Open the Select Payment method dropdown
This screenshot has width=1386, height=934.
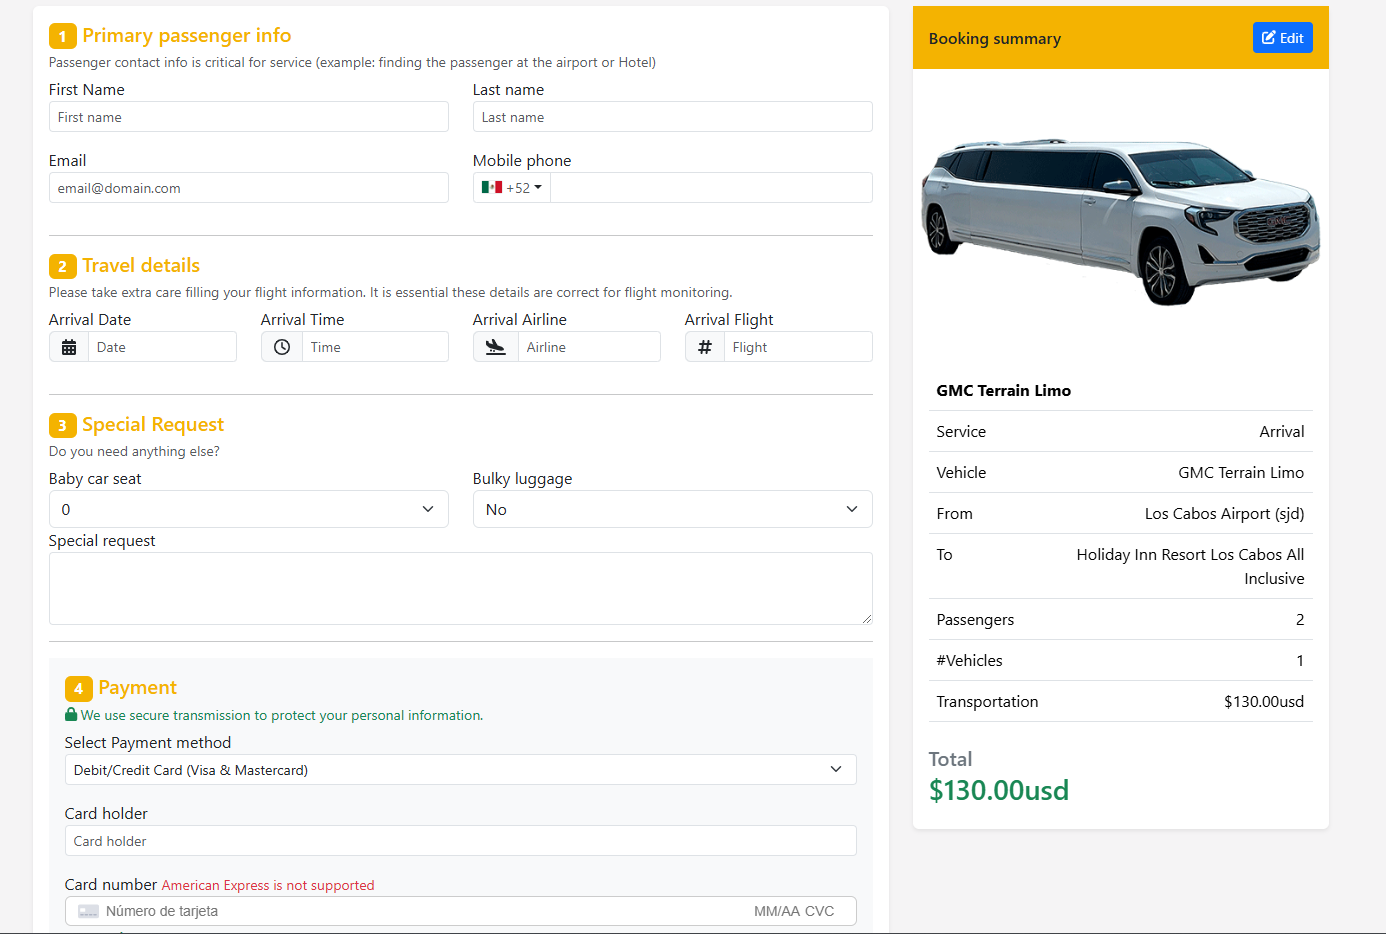(460, 770)
